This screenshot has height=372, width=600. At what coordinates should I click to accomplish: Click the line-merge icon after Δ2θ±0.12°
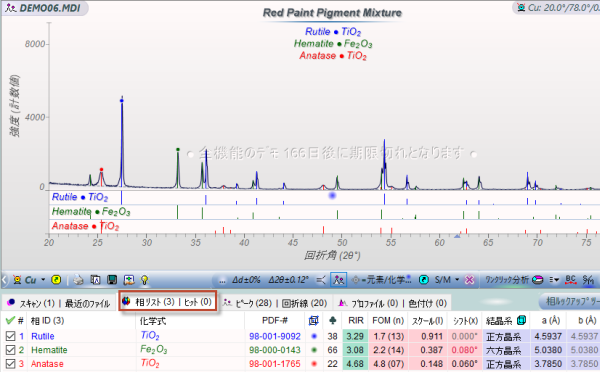point(321,280)
